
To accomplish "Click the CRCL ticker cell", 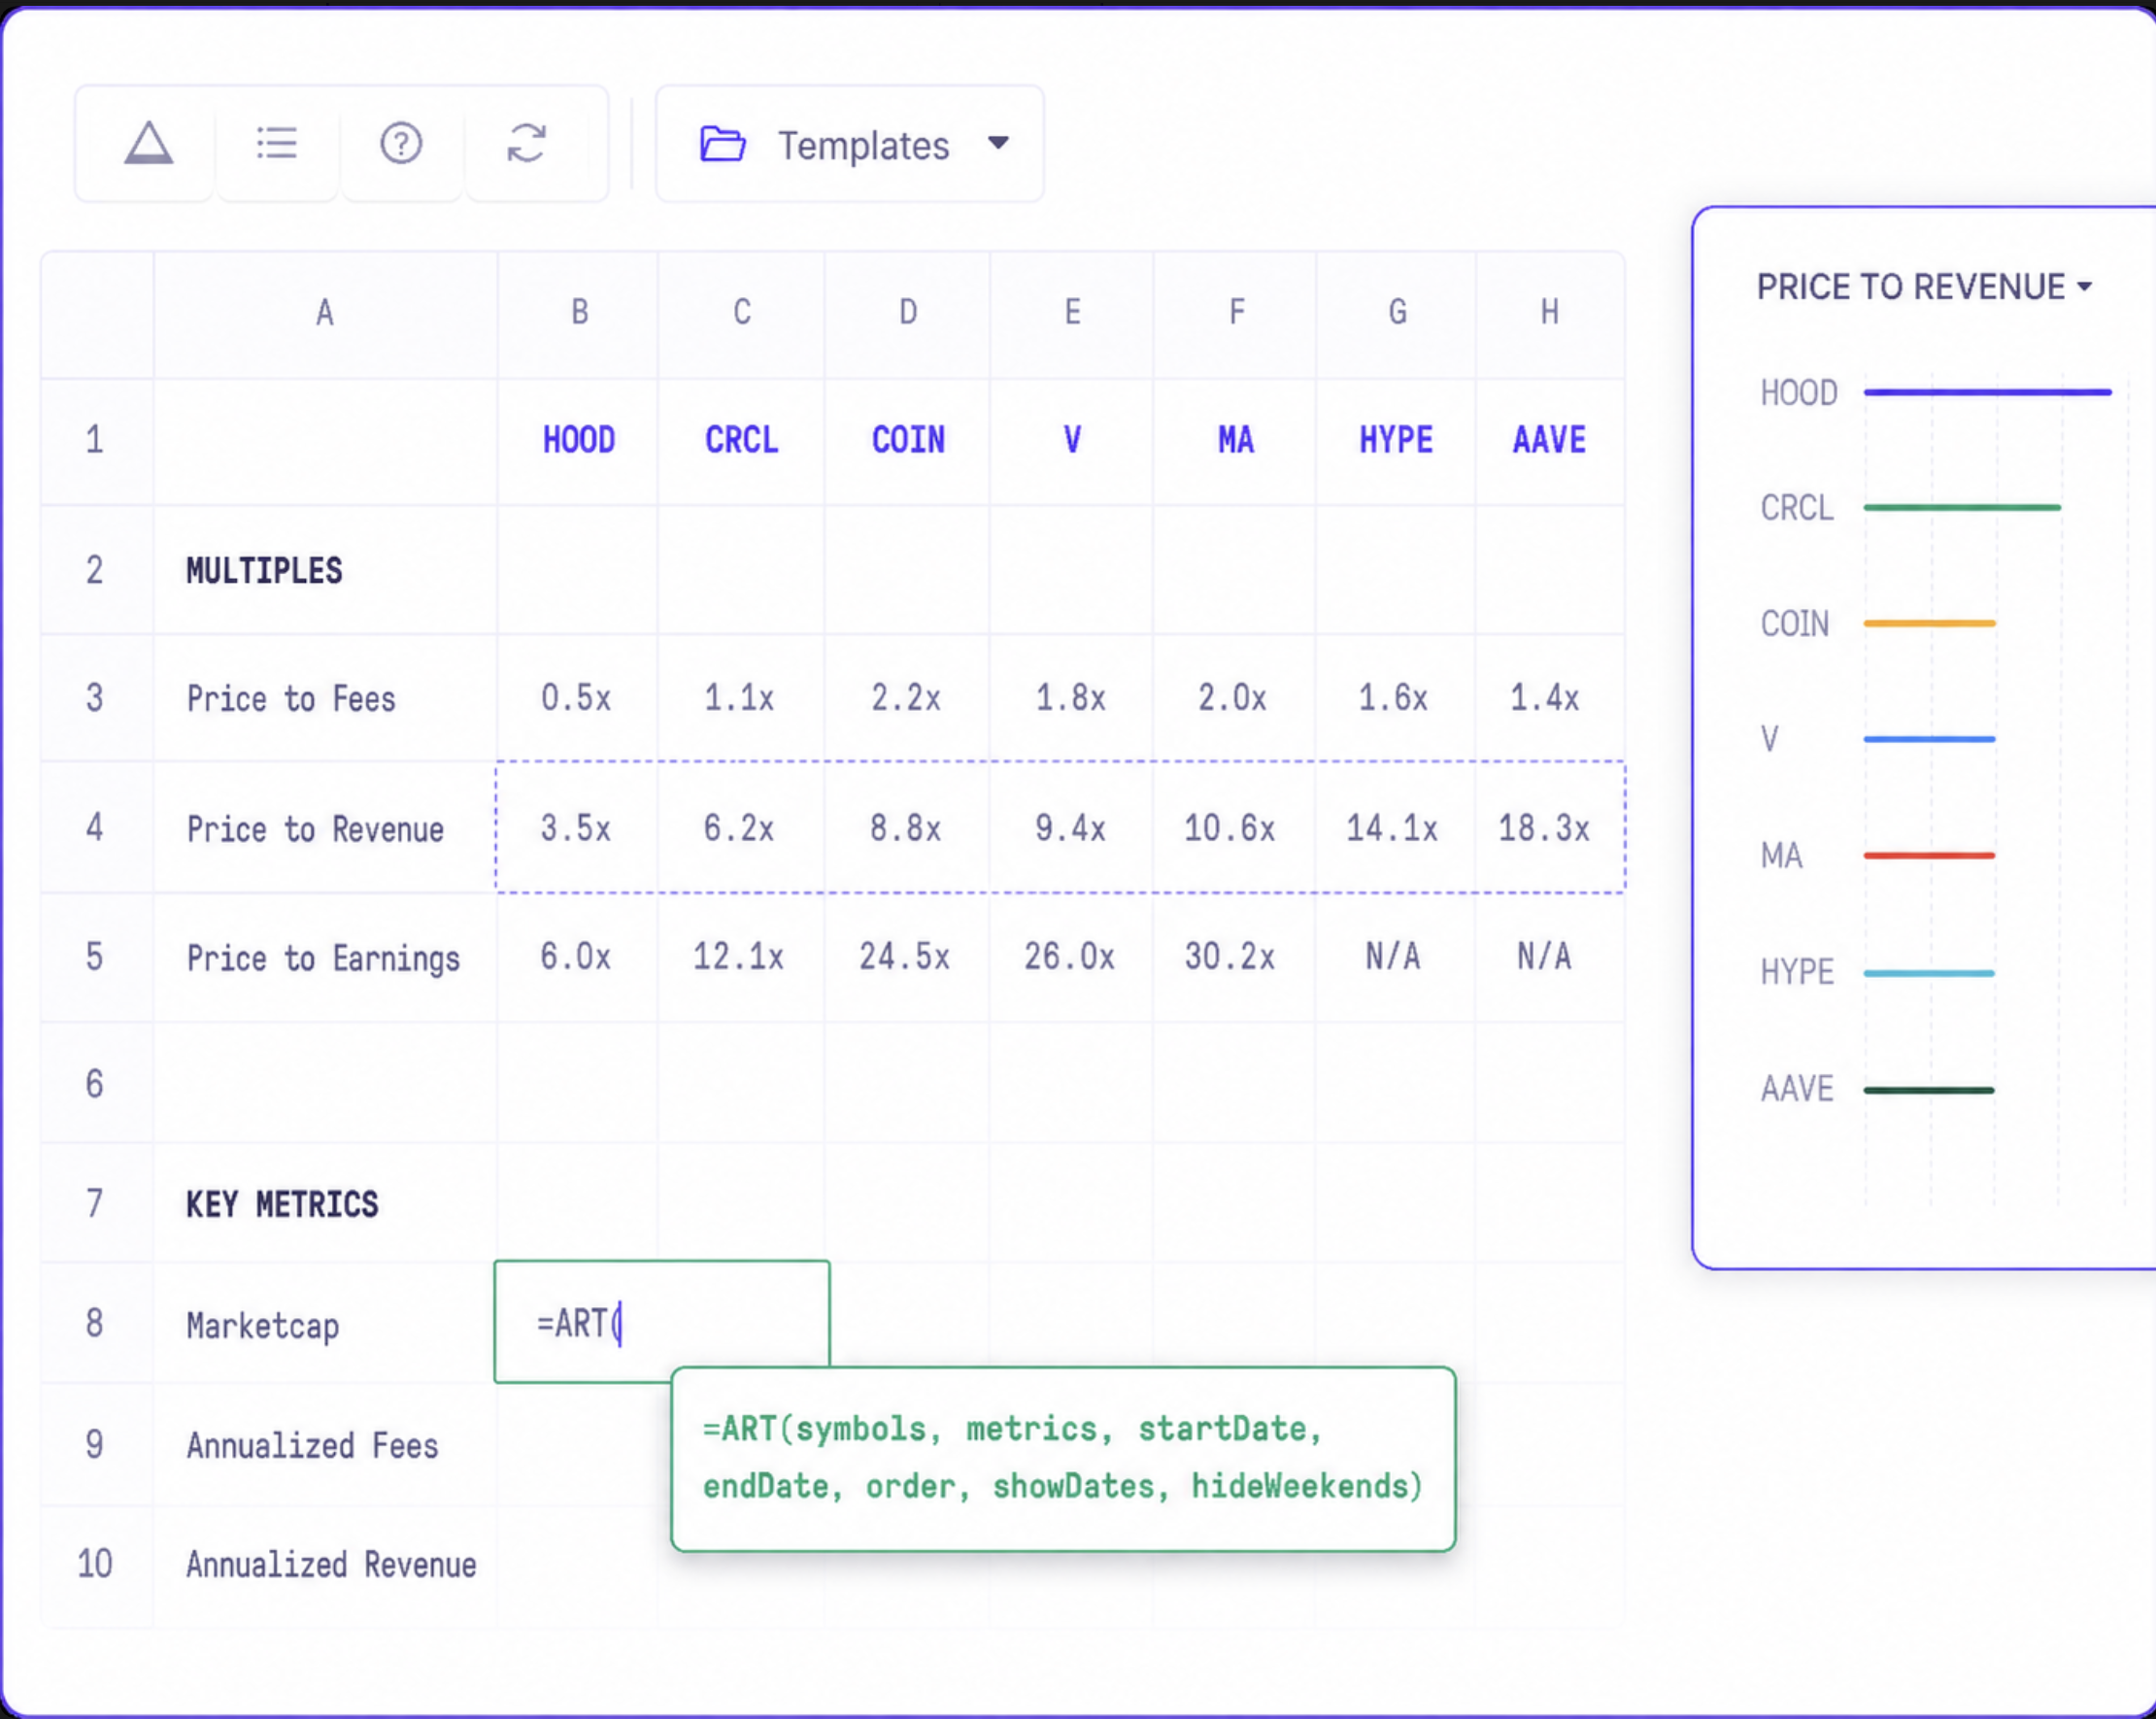I will point(742,440).
